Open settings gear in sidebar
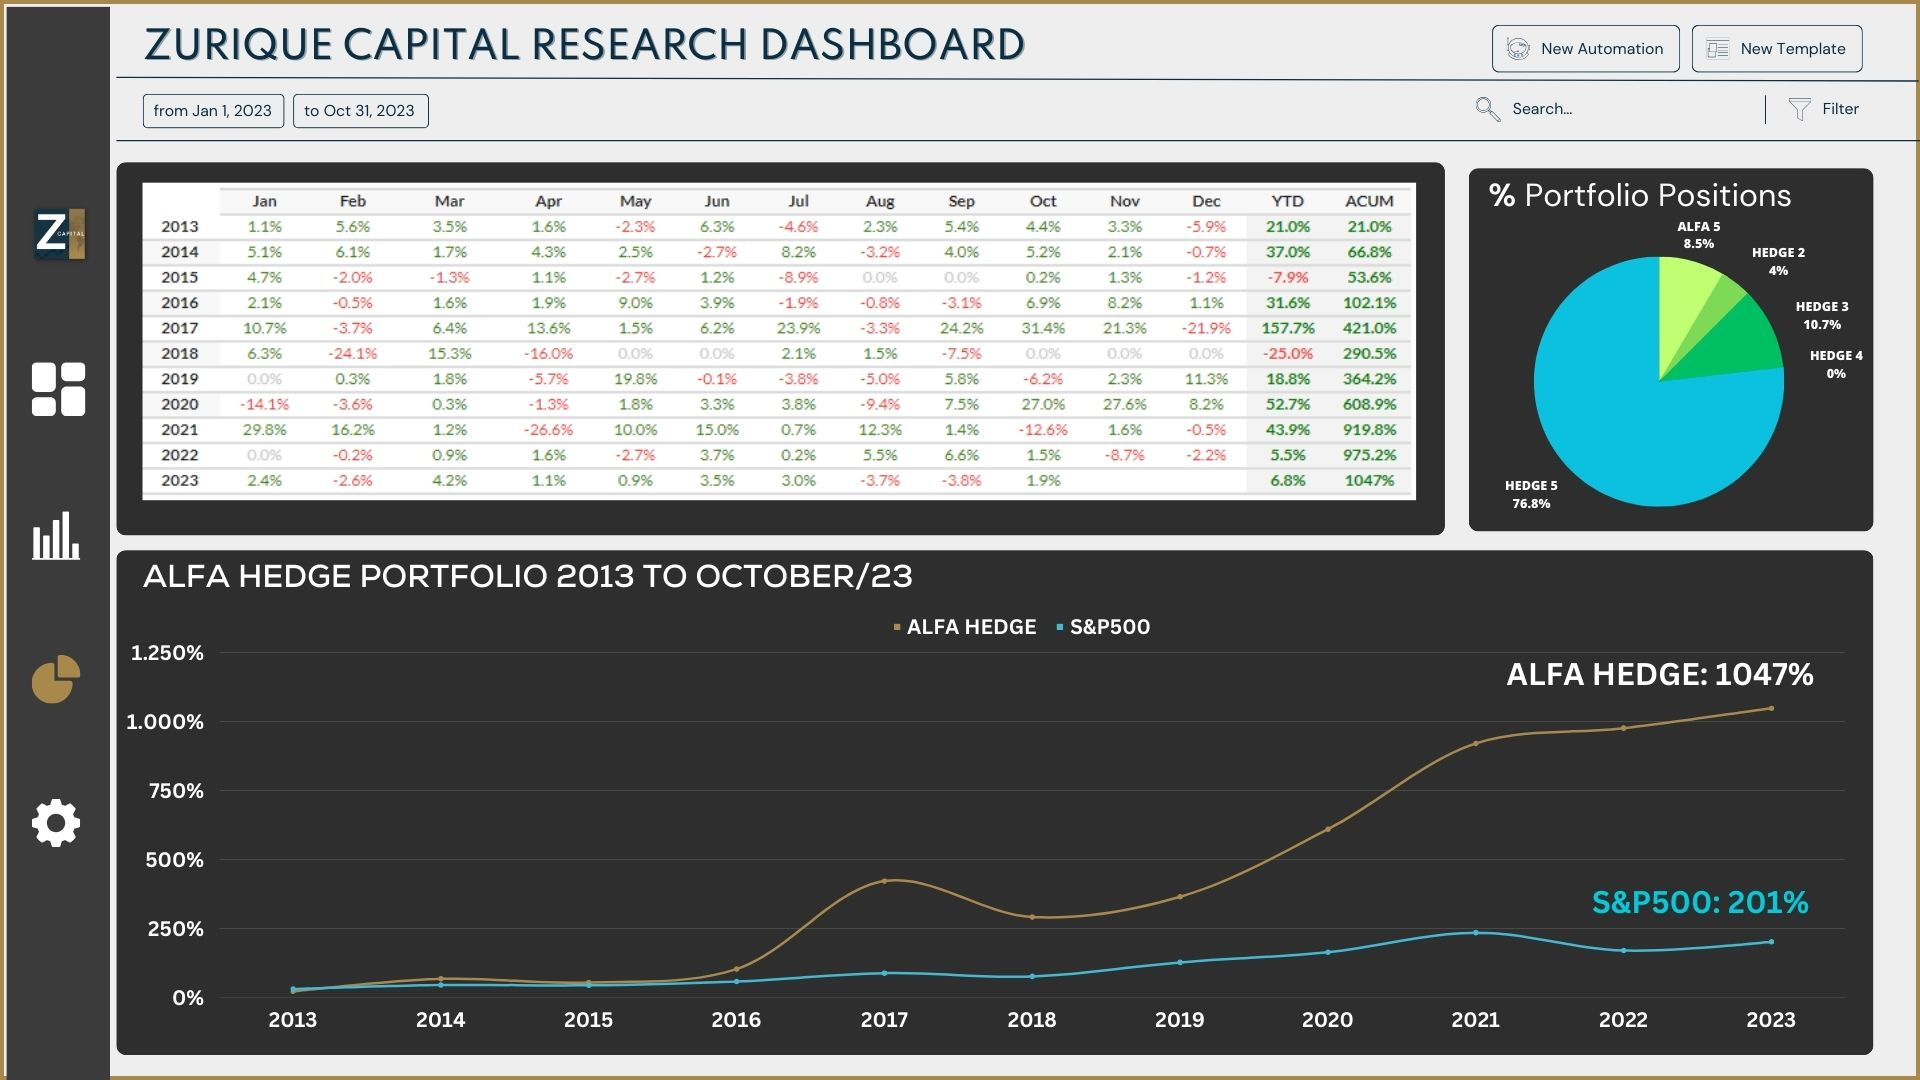1920x1080 pixels. [x=56, y=823]
